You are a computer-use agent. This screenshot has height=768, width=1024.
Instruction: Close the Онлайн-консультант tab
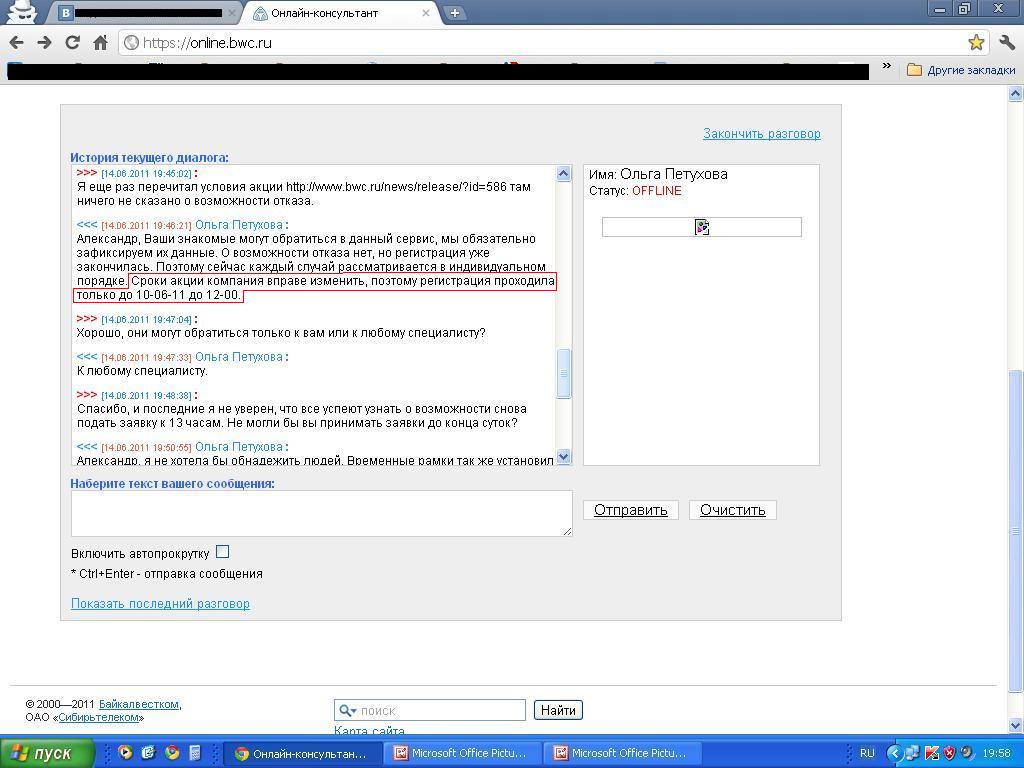click(425, 13)
